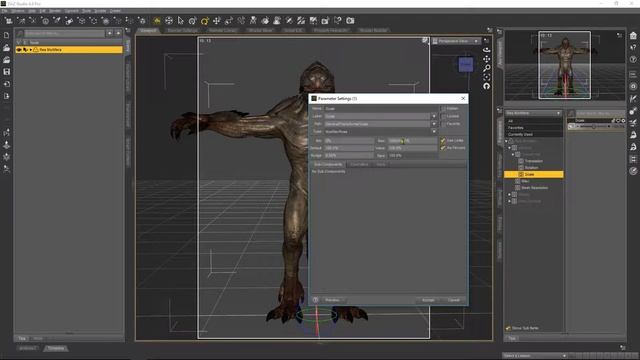Click the New Scene icon in left sidebar
The width and height of the screenshot is (640, 360).
point(7,36)
